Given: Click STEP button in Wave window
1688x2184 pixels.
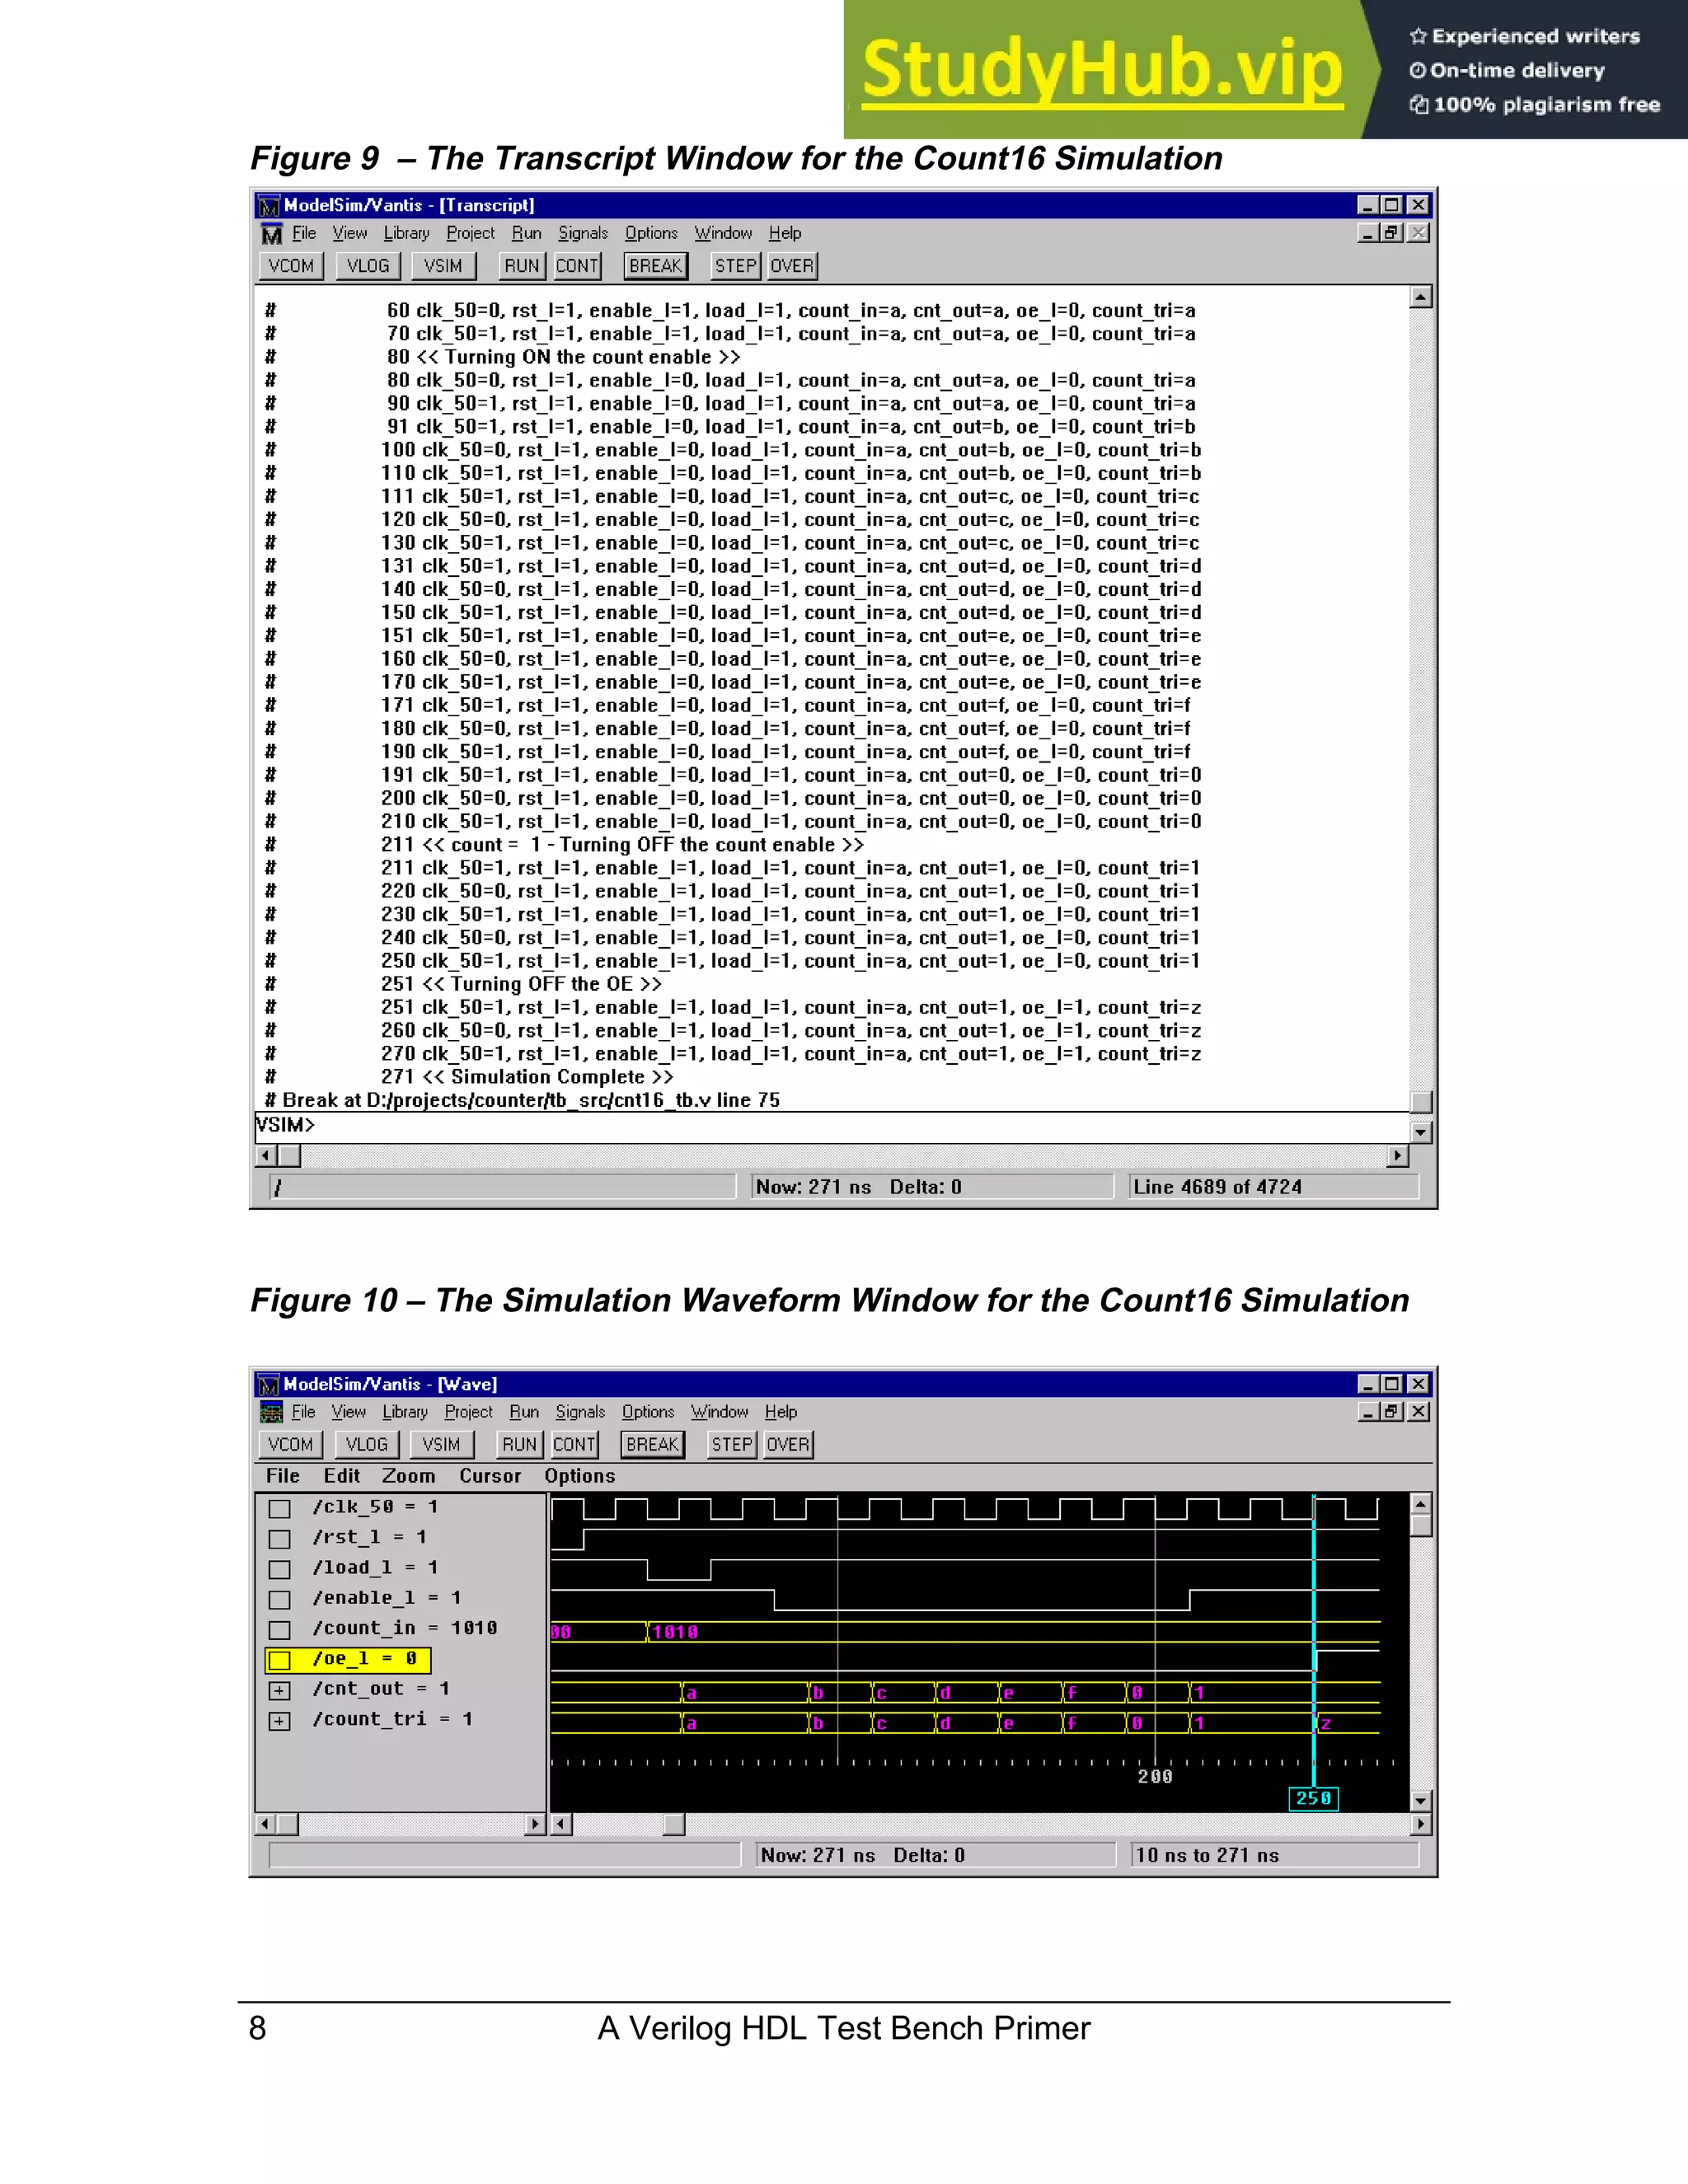Looking at the screenshot, I should (732, 1445).
